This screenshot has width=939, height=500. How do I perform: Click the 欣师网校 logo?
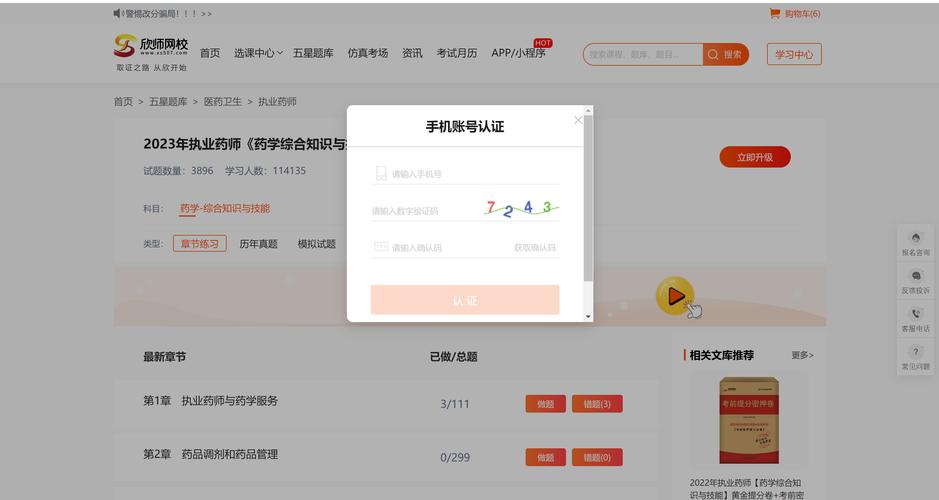point(151,52)
